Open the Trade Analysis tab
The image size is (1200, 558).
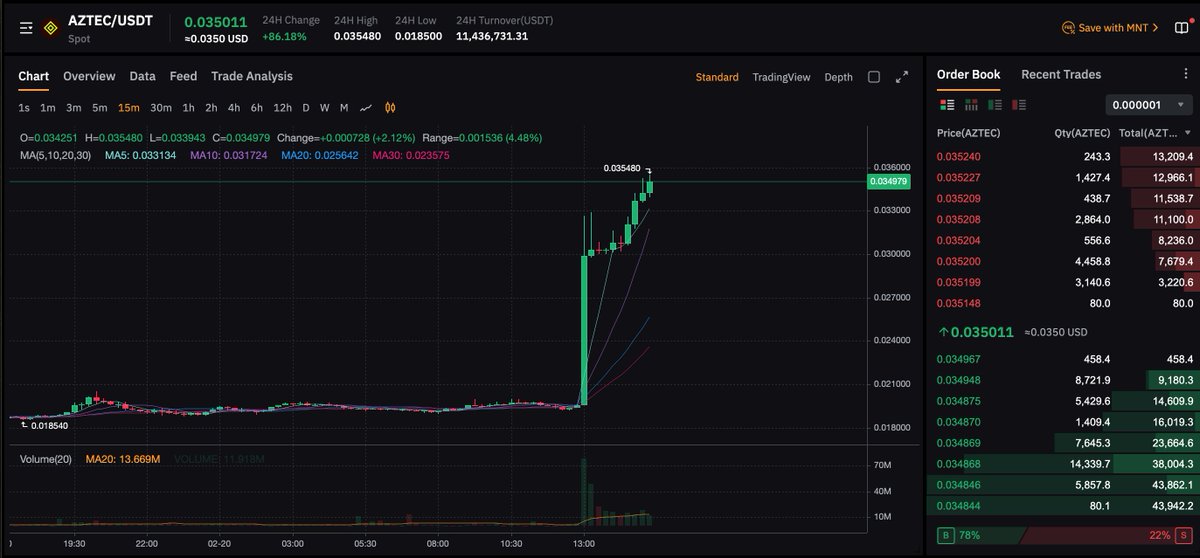click(252, 76)
